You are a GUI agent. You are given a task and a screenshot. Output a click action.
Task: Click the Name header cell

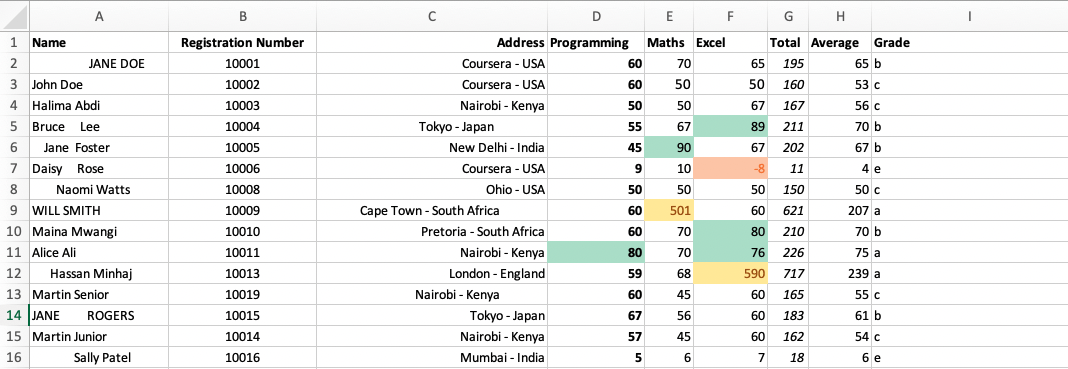pos(99,42)
